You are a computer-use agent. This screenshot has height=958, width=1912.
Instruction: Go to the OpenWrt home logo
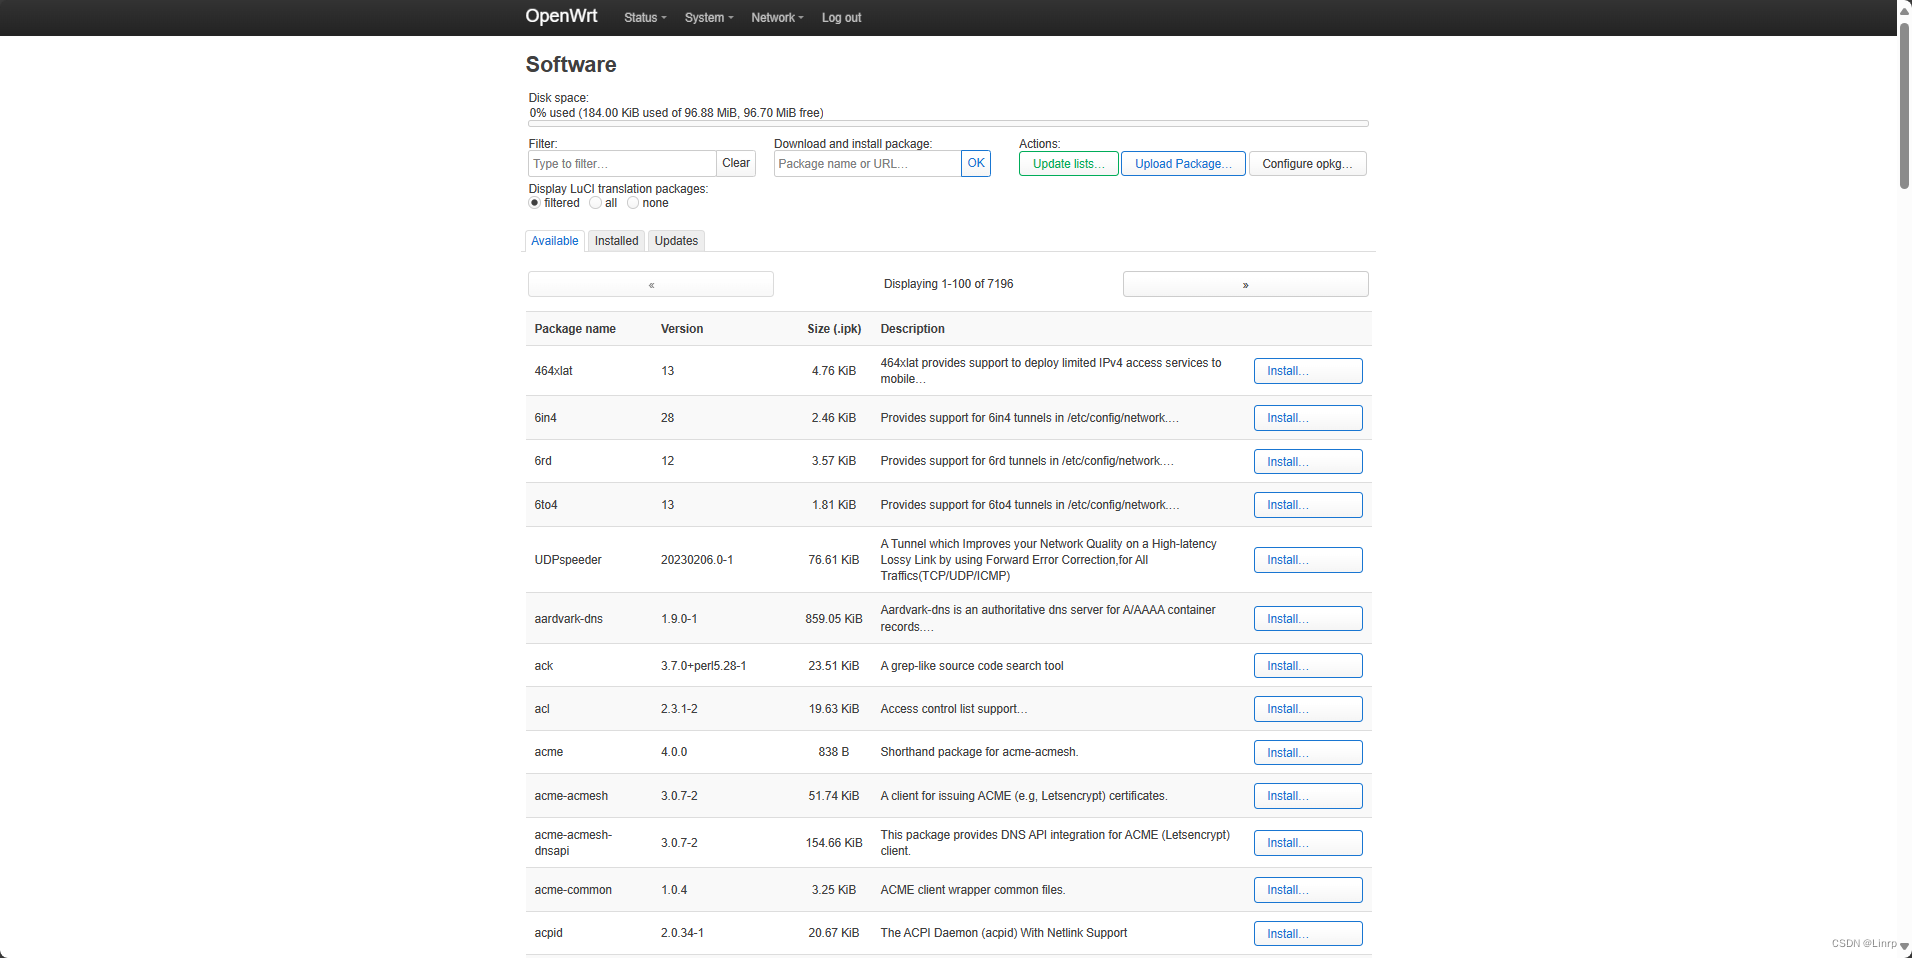coord(561,16)
